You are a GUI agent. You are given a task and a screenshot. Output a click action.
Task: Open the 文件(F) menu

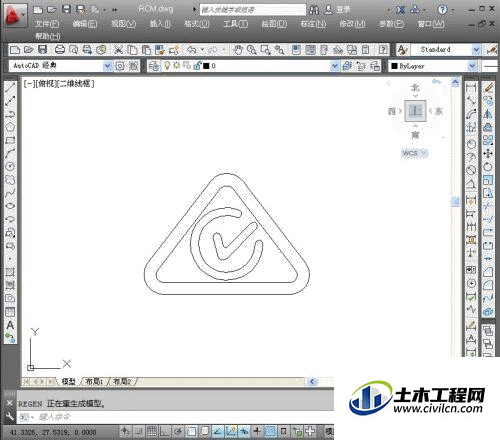click(x=47, y=24)
